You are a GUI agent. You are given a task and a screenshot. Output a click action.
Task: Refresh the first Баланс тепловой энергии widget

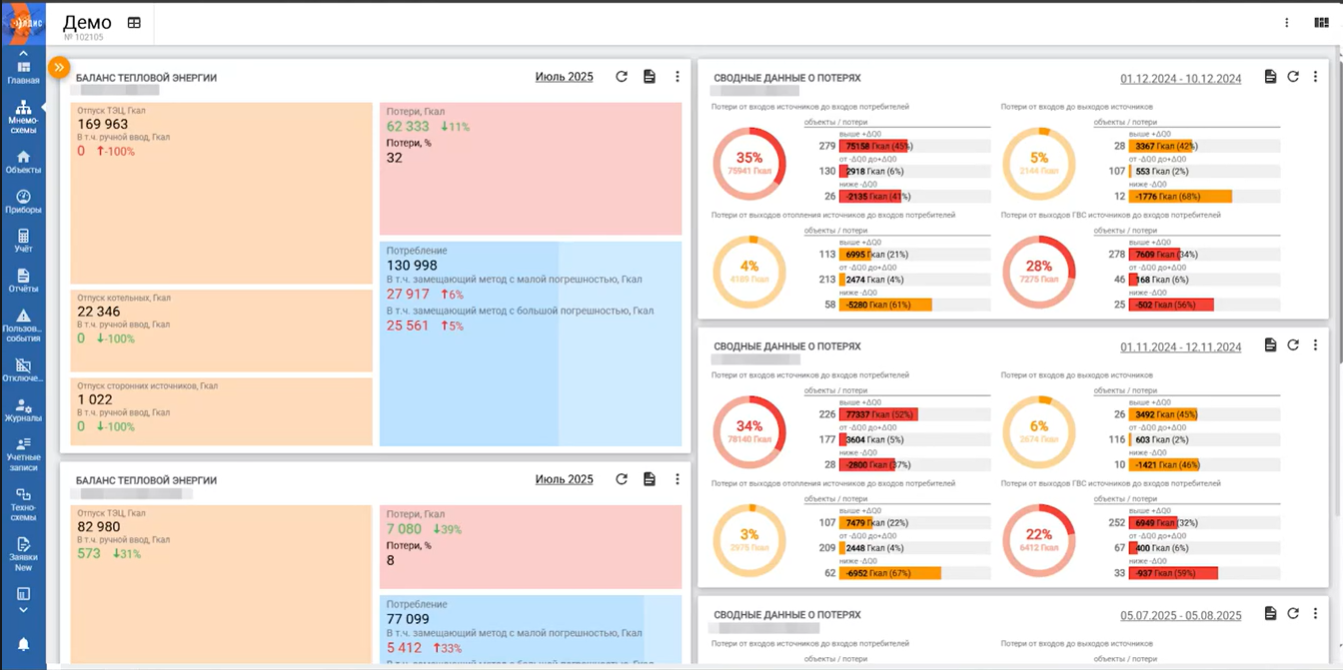621,77
